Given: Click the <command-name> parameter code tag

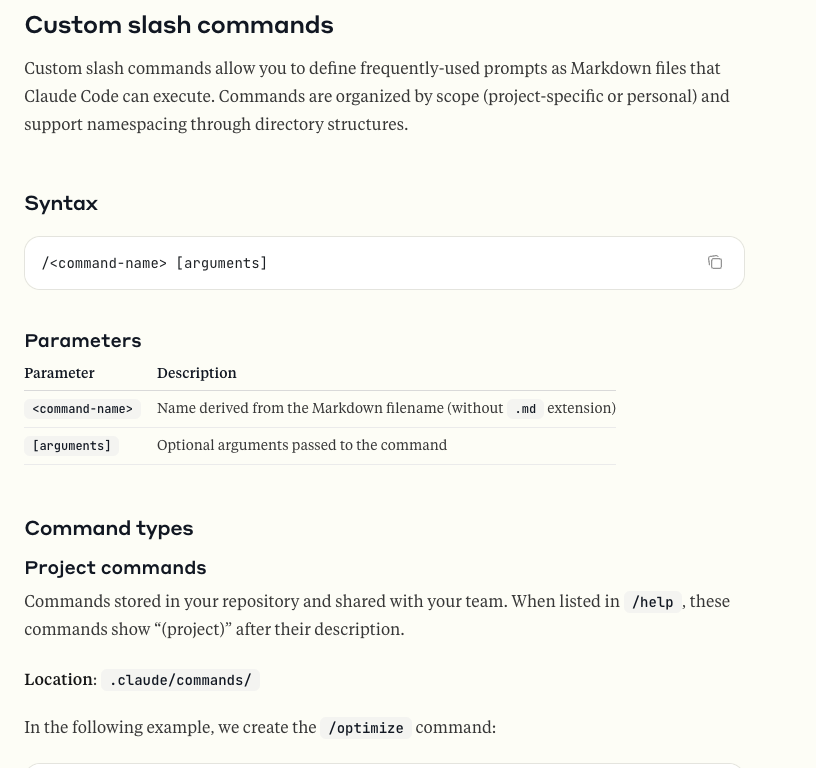Looking at the screenshot, I should (x=82, y=409).
